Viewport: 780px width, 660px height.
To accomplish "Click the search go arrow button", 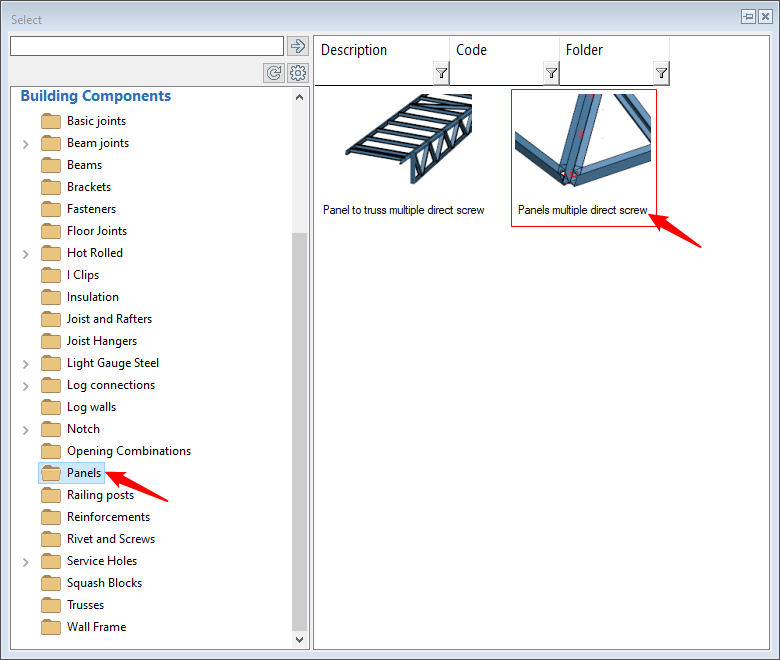I will (297, 46).
